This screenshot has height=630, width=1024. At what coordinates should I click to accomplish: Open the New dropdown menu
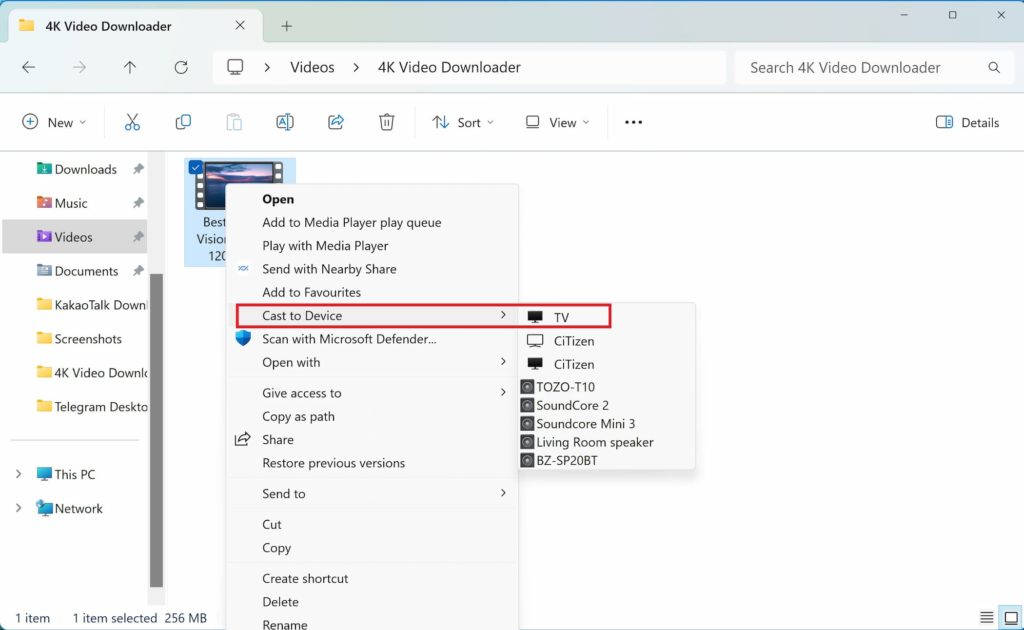[x=54, y=122]
